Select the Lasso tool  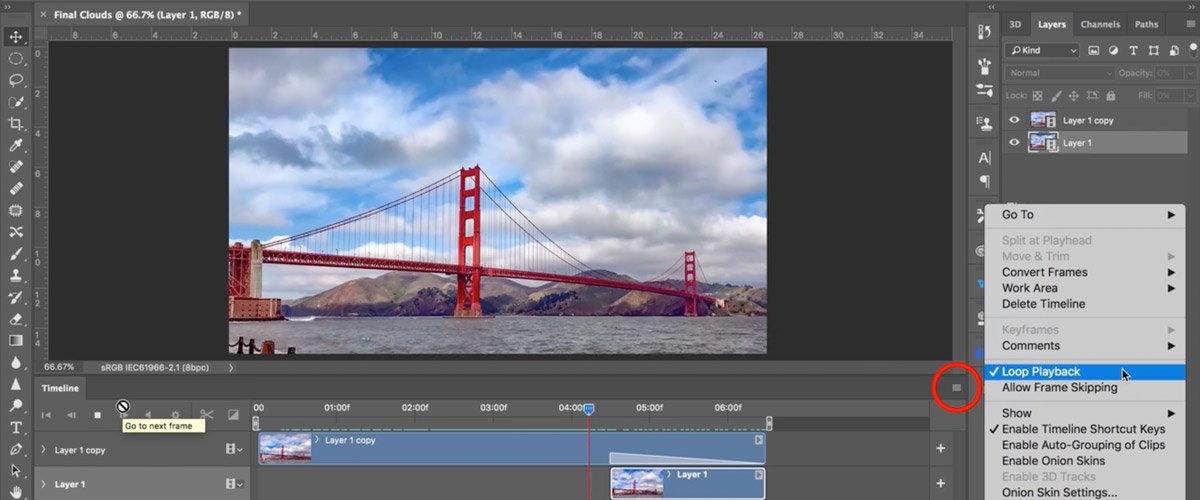click(x=16, y=80)
